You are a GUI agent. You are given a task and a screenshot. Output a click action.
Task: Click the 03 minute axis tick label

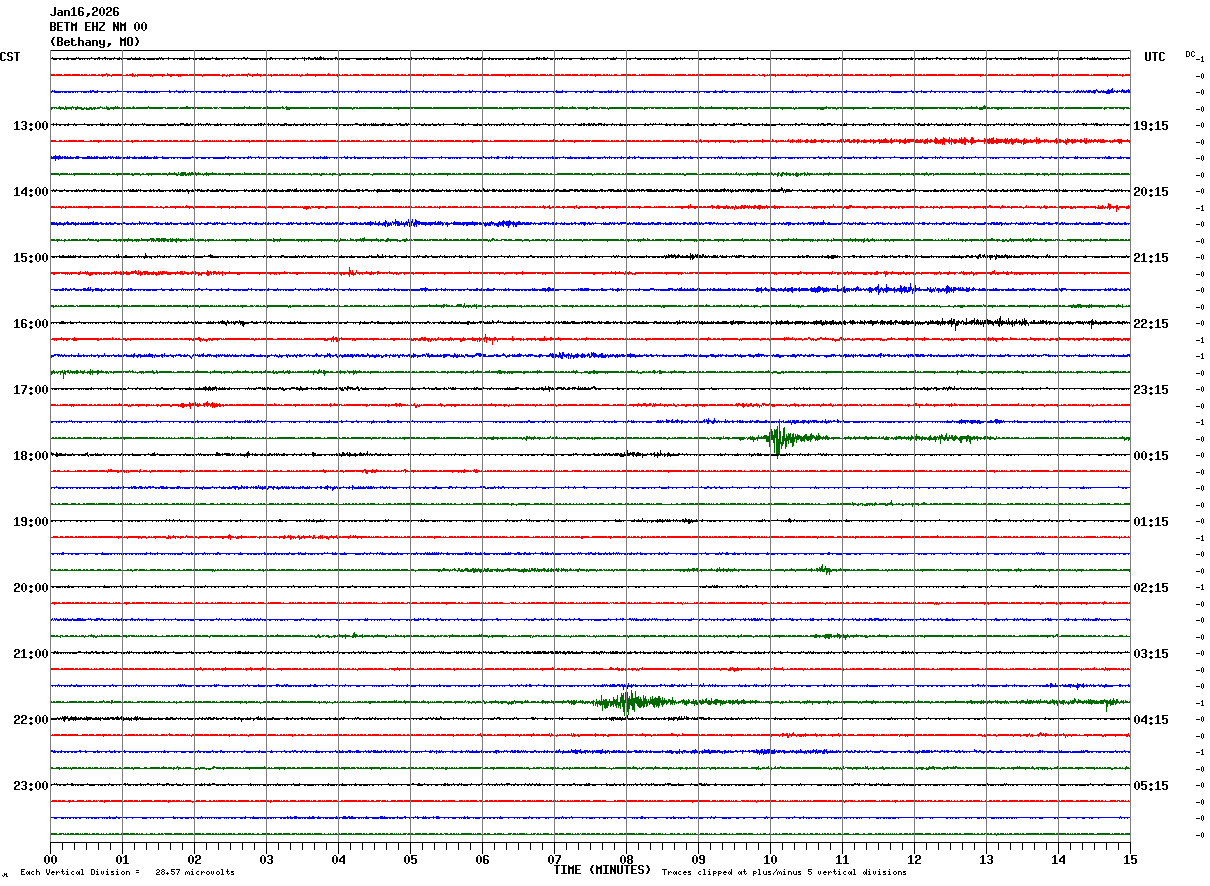tap(267, 860)
